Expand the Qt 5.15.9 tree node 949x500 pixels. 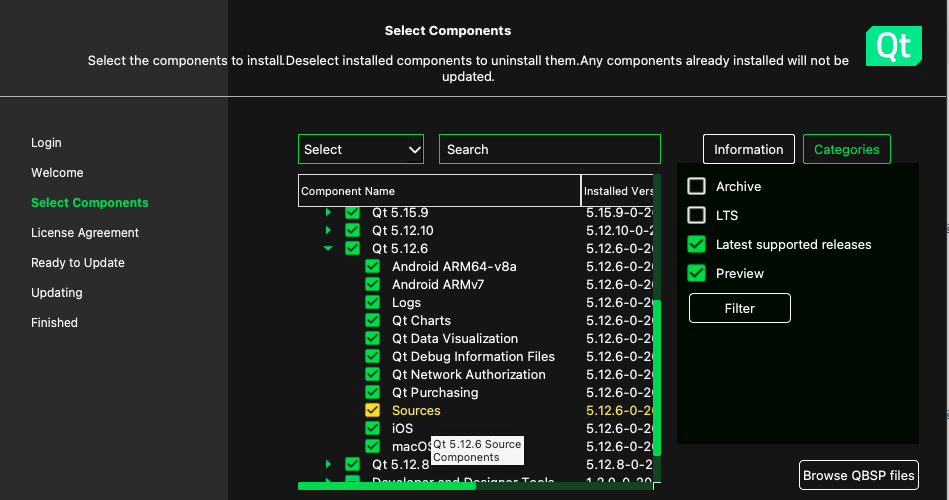point(328,212)
